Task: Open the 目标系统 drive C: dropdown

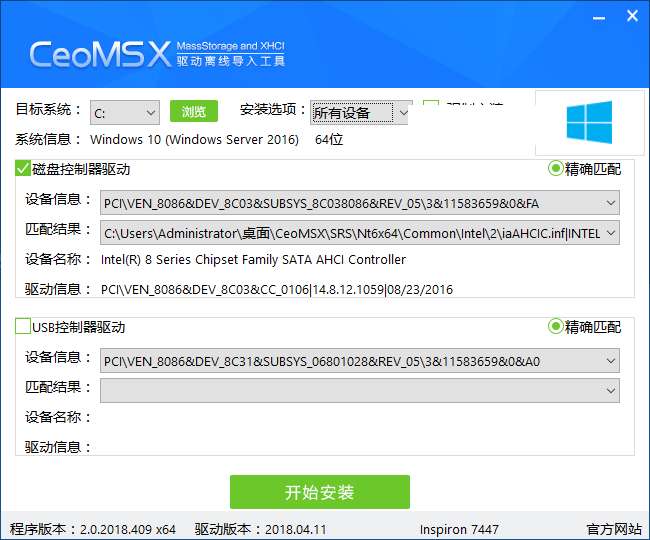Action: (125, 113)
